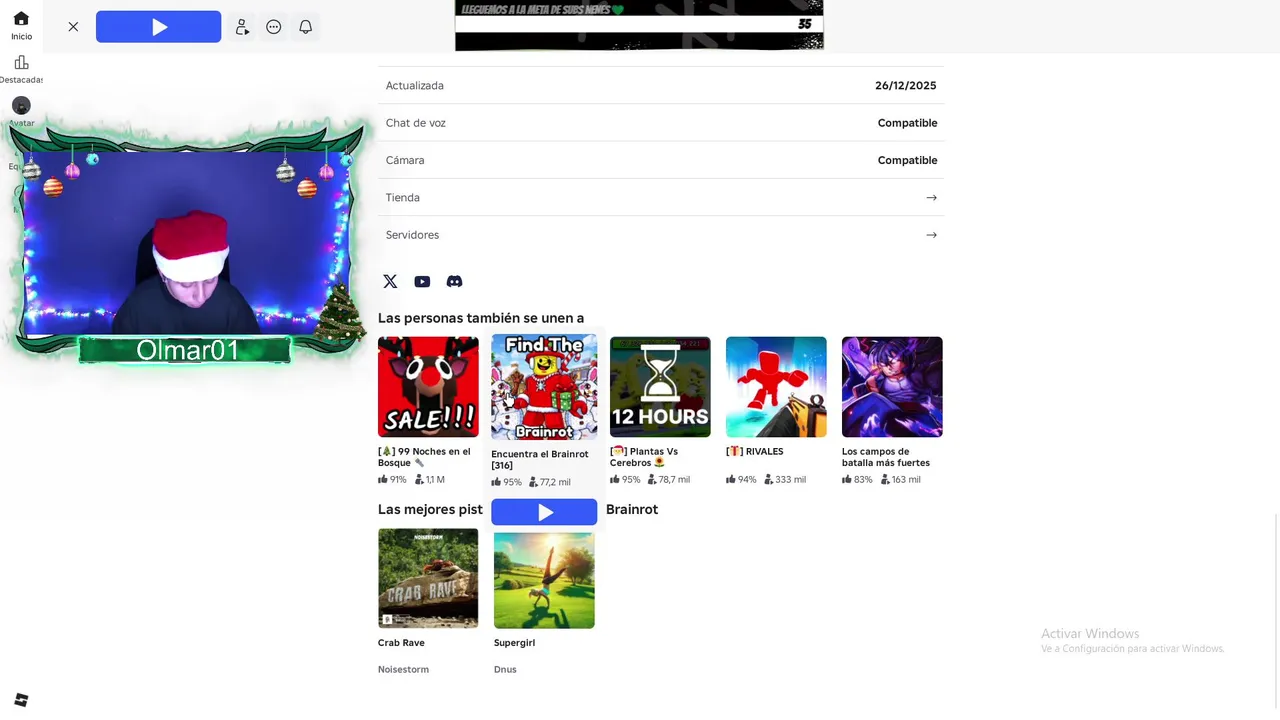Click the subscriber goal progress bar at top
The image size is (1280, 720).
pyautogui.click(x=639, y=25)
